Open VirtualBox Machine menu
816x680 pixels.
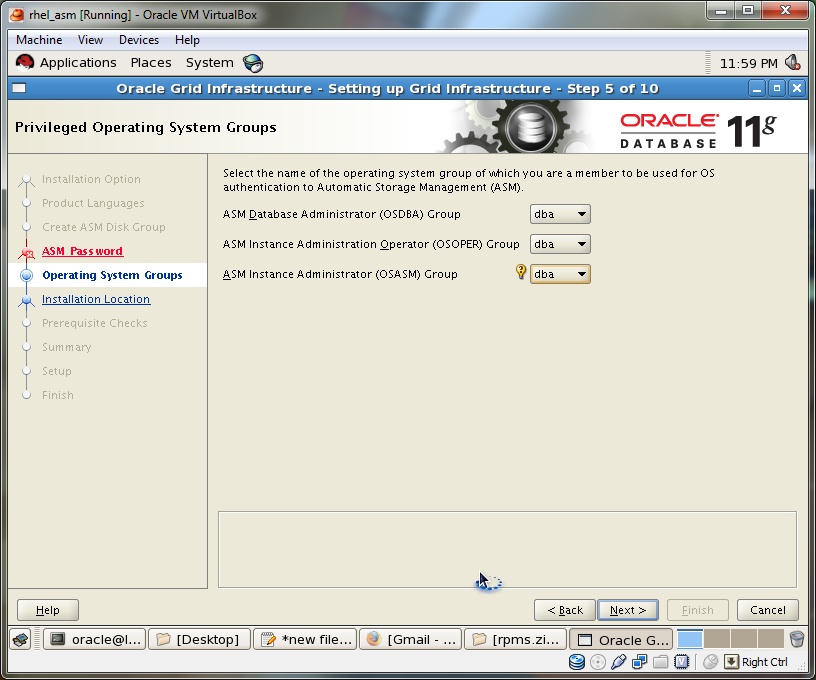(x=39, y=40)
